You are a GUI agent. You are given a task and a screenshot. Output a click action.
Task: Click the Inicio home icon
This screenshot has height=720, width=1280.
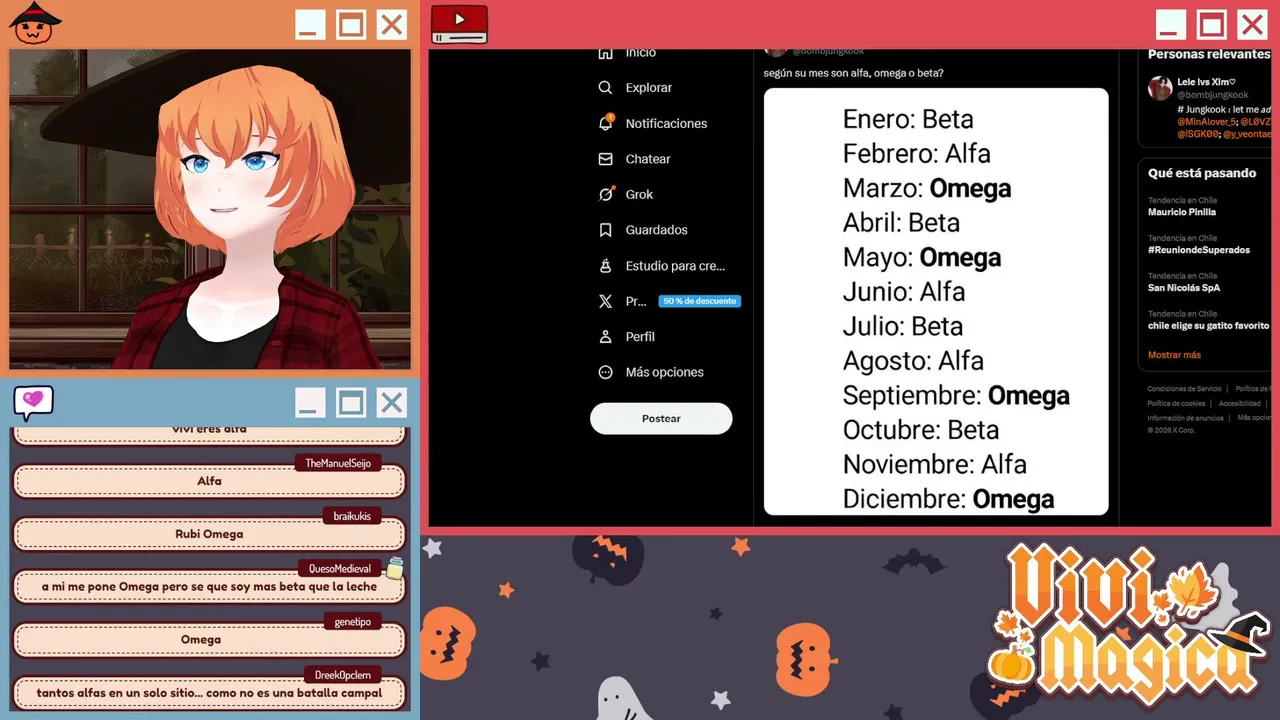(x=605, y=53)
